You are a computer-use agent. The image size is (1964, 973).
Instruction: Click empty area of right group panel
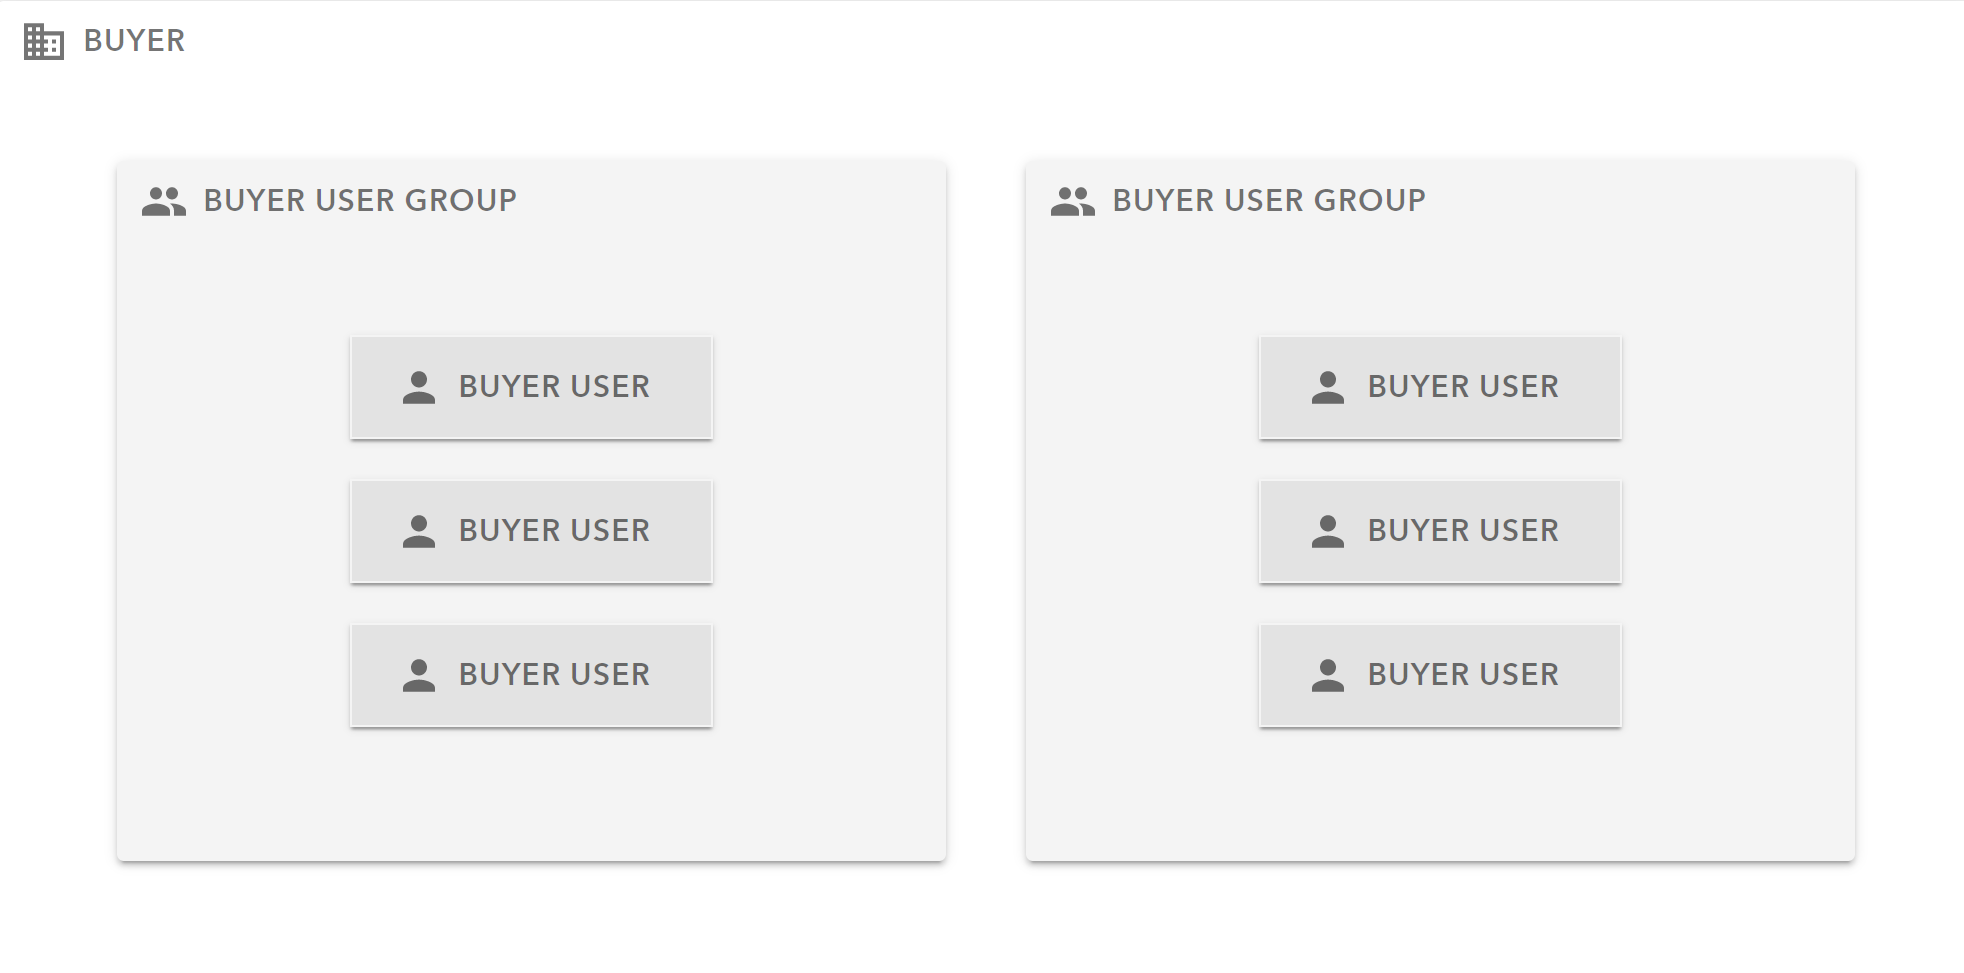[x=1440, y=795]
